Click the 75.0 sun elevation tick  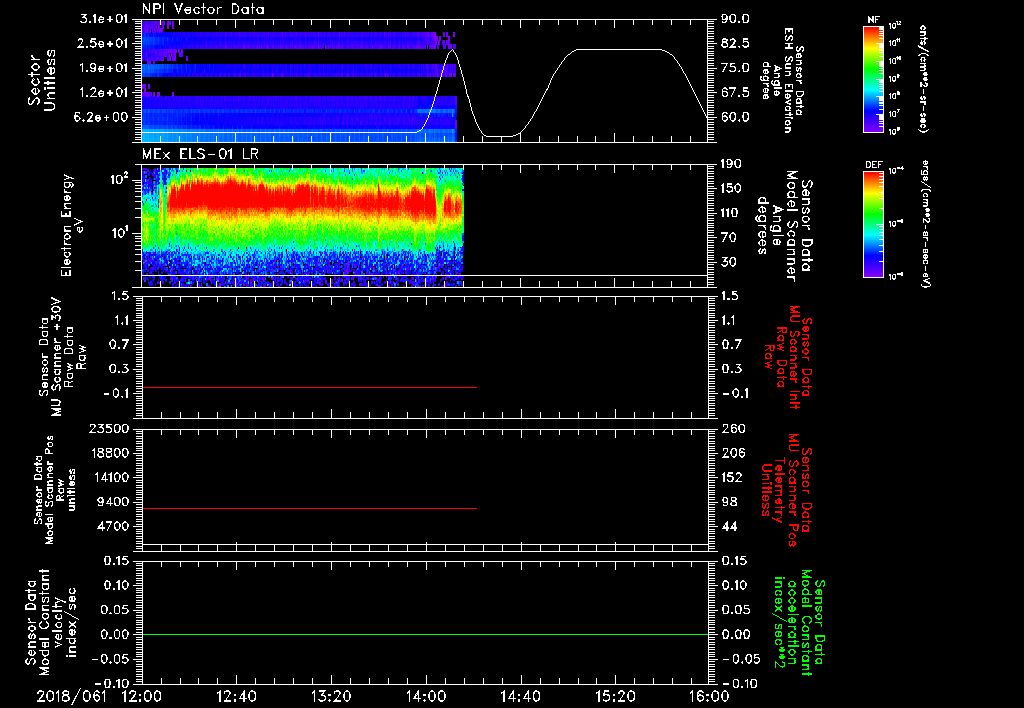click(x=735, y=68)
